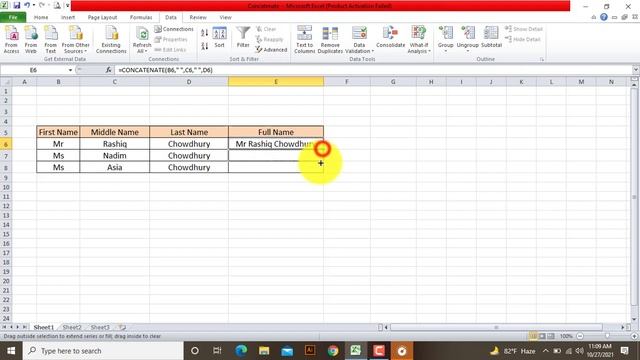The image size is (640, 360).
Task: Sort A to Z ascending
Action: [204, 33]
